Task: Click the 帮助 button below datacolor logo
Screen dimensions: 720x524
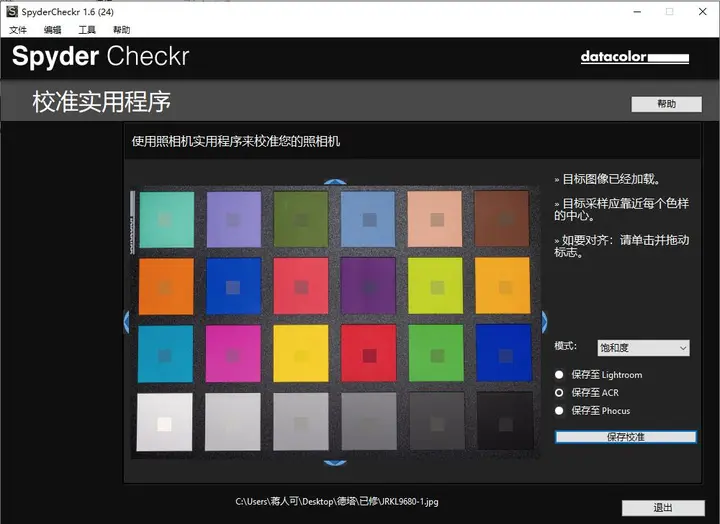Action: point(666,104)
